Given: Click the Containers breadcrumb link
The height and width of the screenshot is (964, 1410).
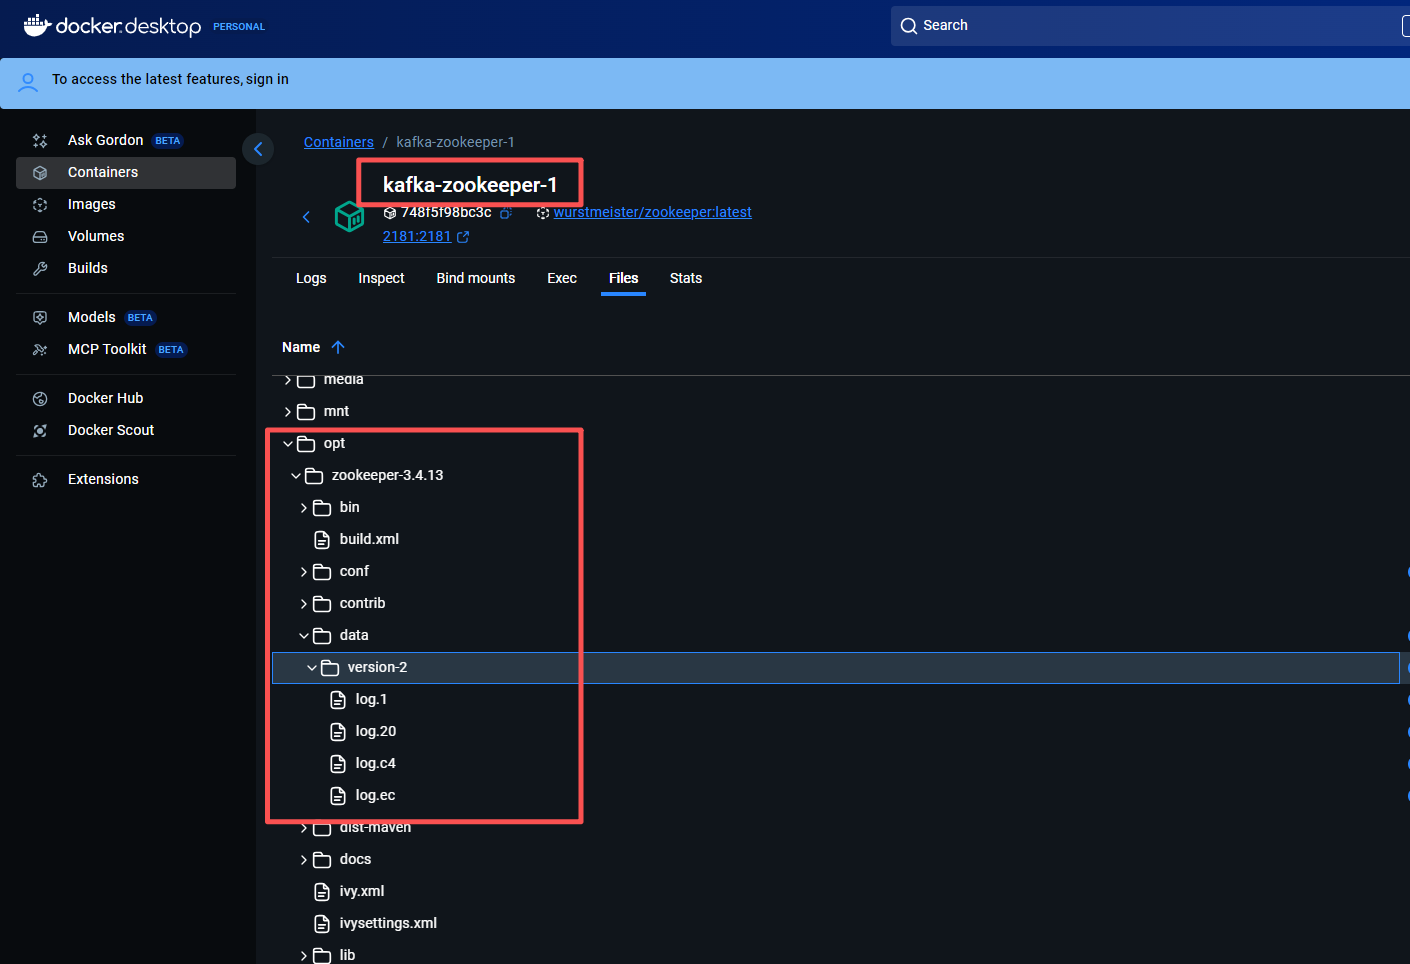Looking at the screenshot, I should coord(339,142).
